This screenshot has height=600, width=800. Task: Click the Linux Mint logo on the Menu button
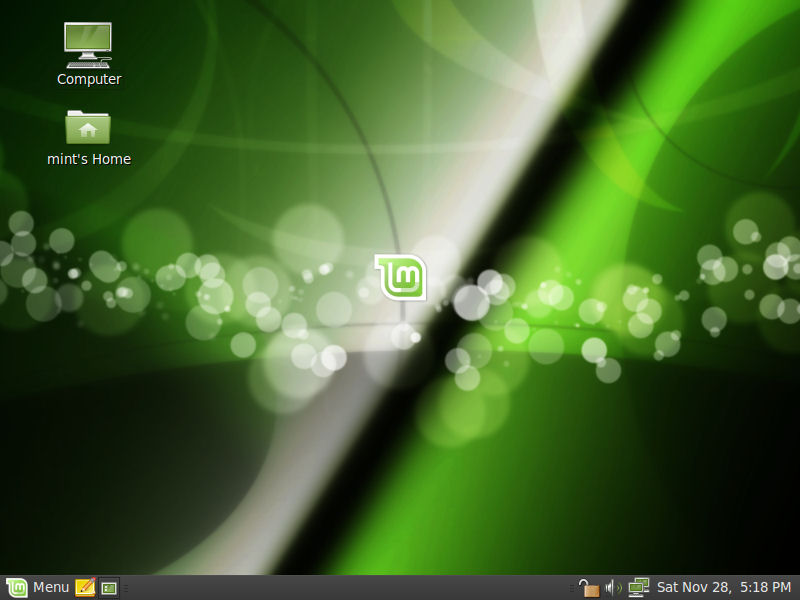tap(16, 587)
